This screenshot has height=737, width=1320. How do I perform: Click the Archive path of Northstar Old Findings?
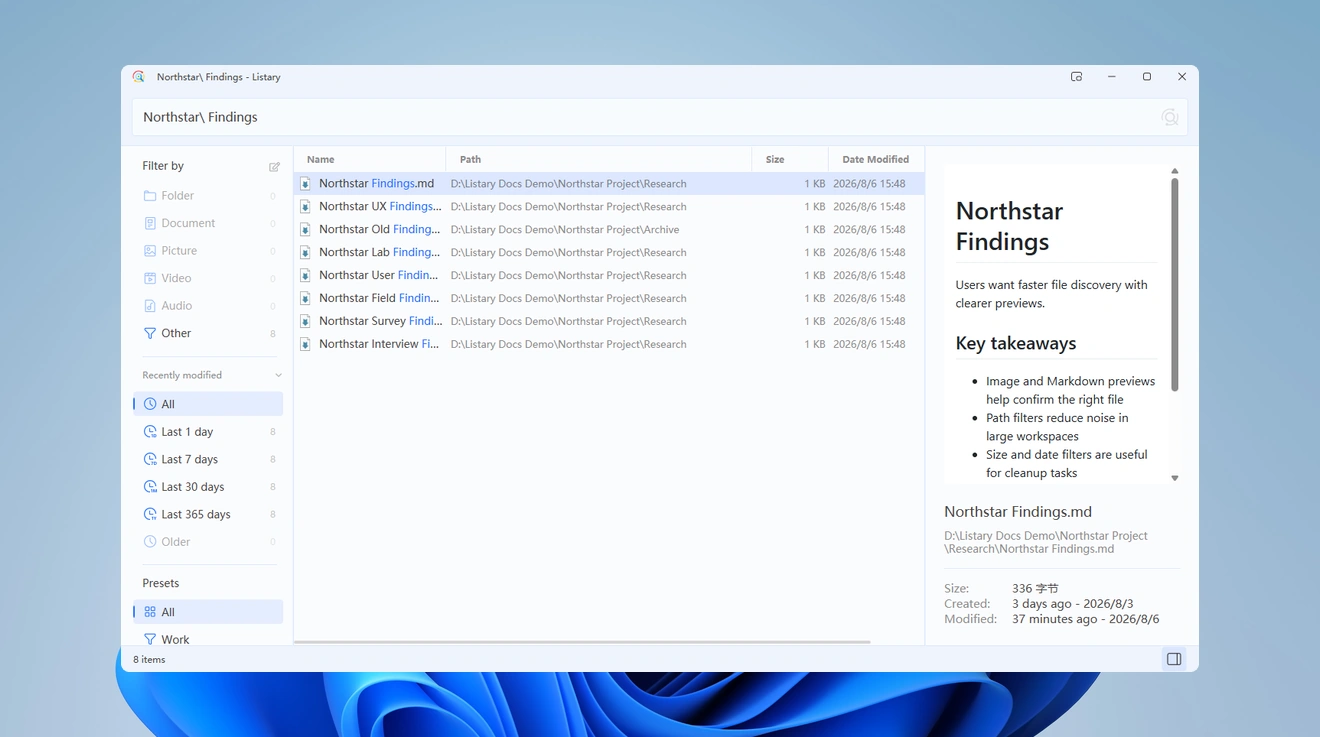[565, 230]
